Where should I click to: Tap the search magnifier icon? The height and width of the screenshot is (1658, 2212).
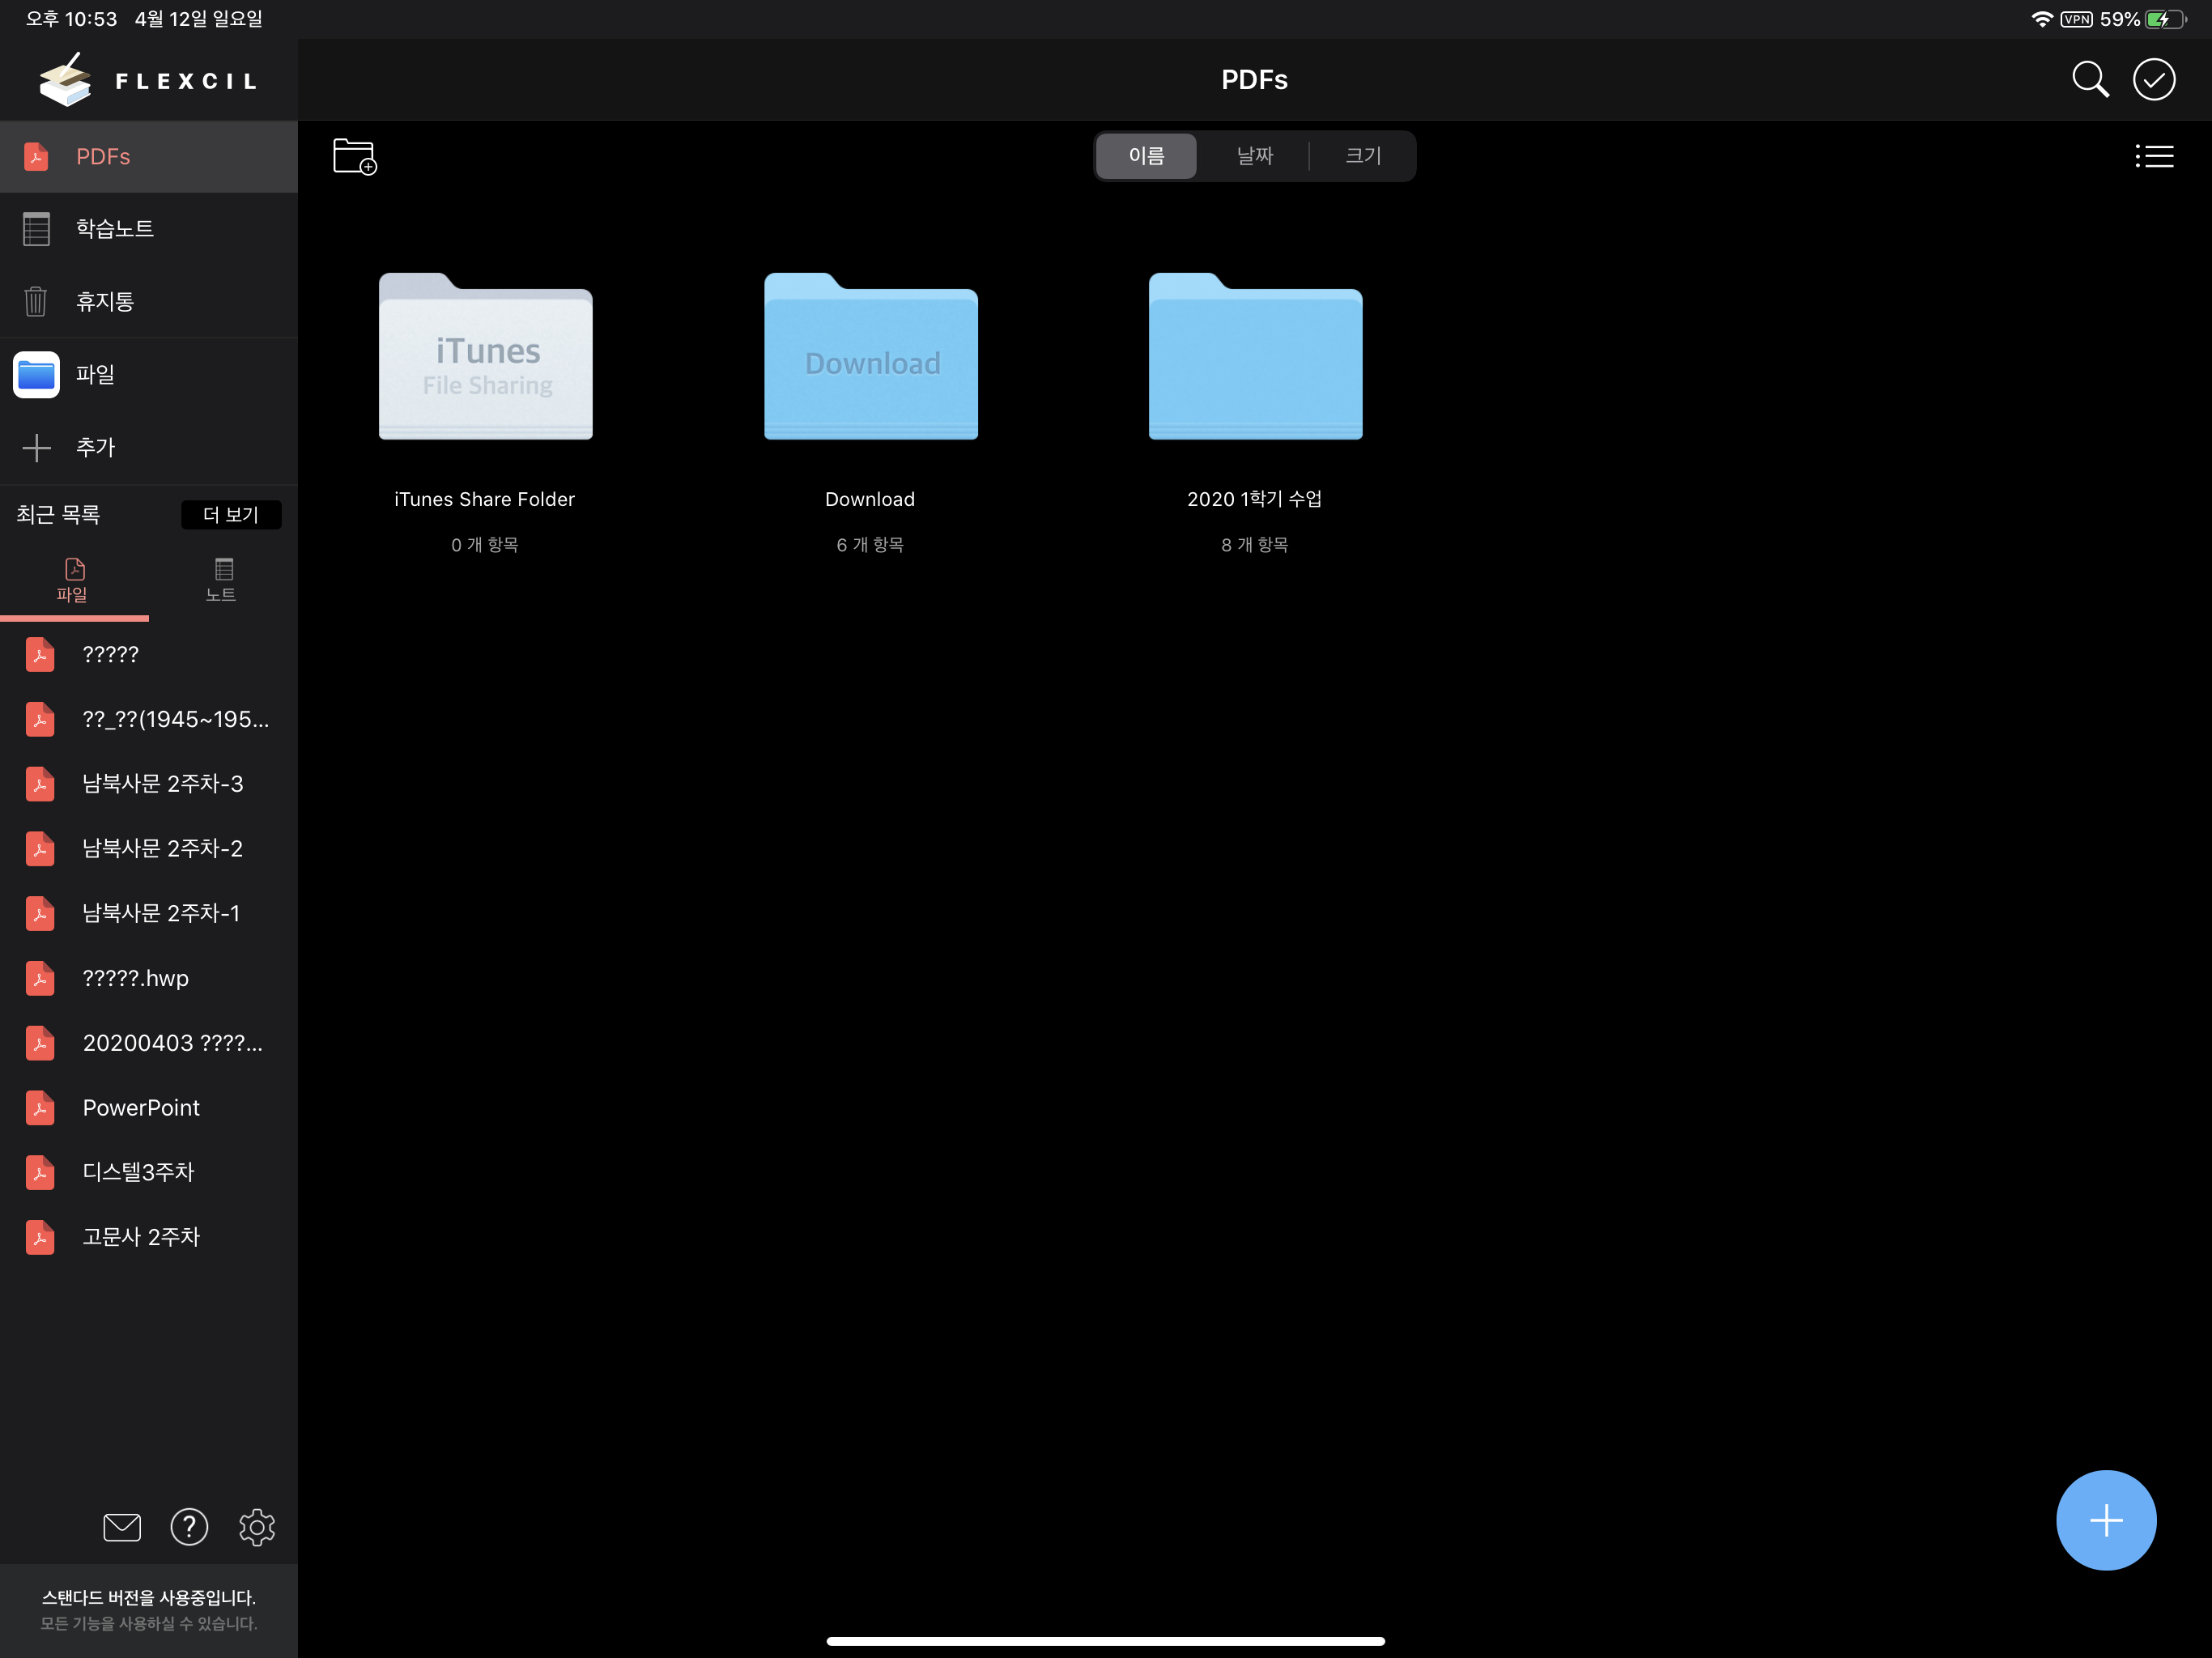2089,79
